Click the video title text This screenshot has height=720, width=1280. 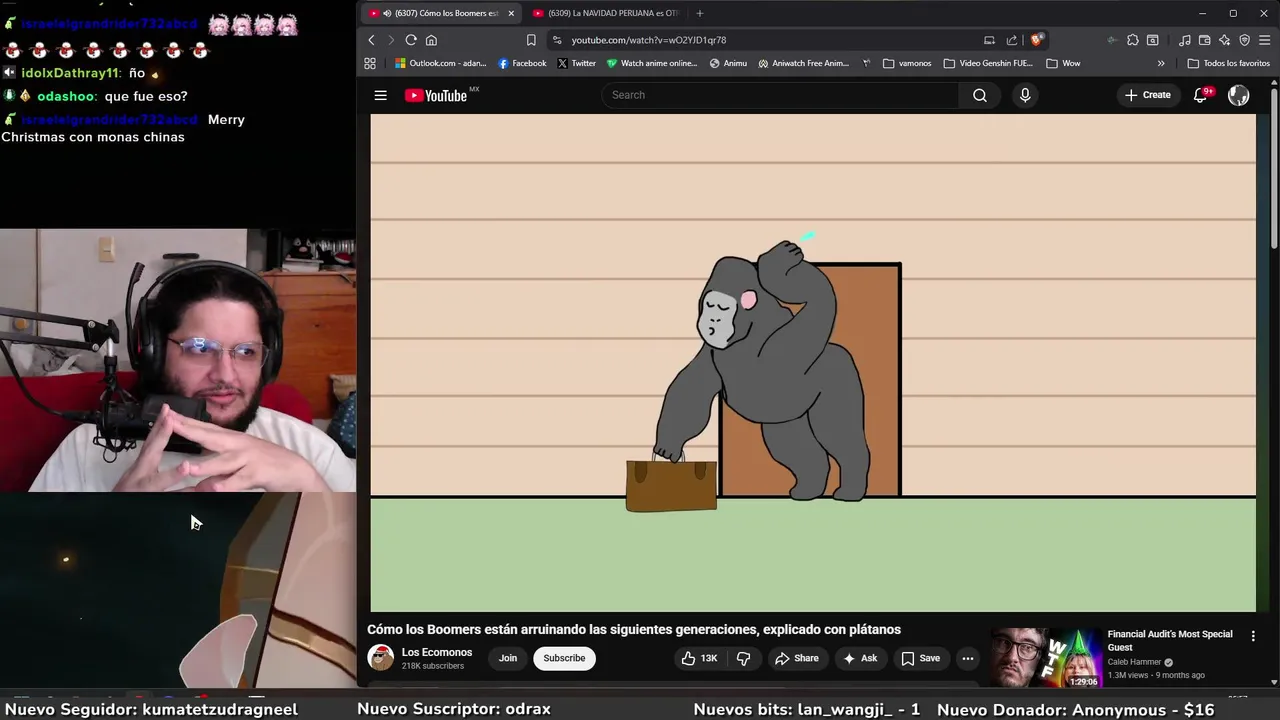pos(634,629)
